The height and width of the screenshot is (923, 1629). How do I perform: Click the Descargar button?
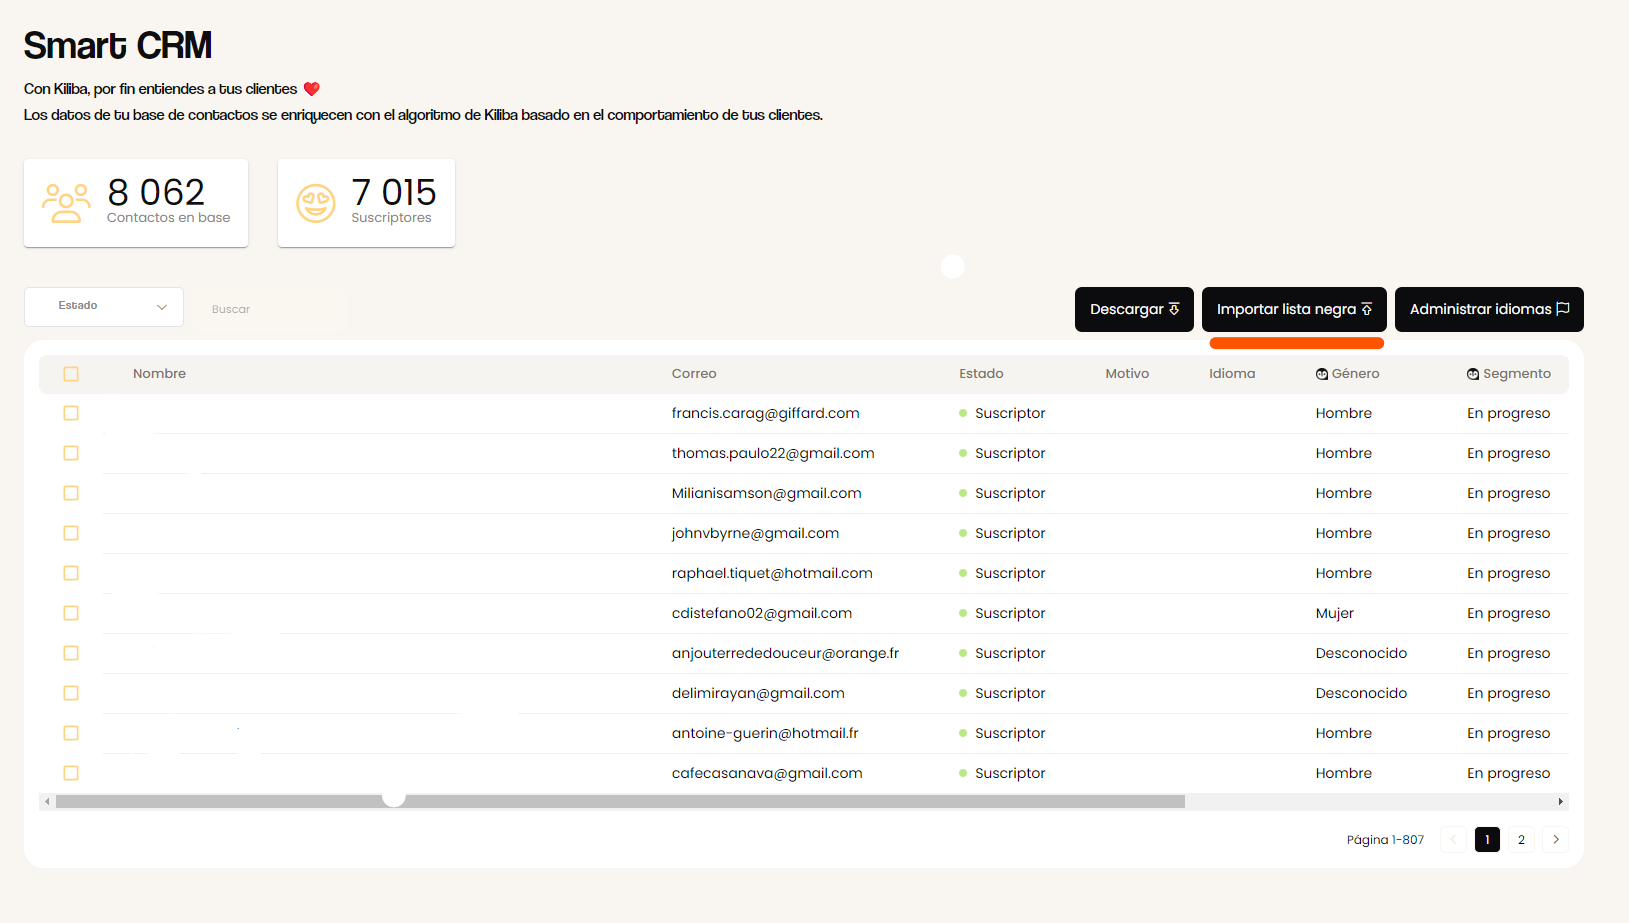[1134, 309]
